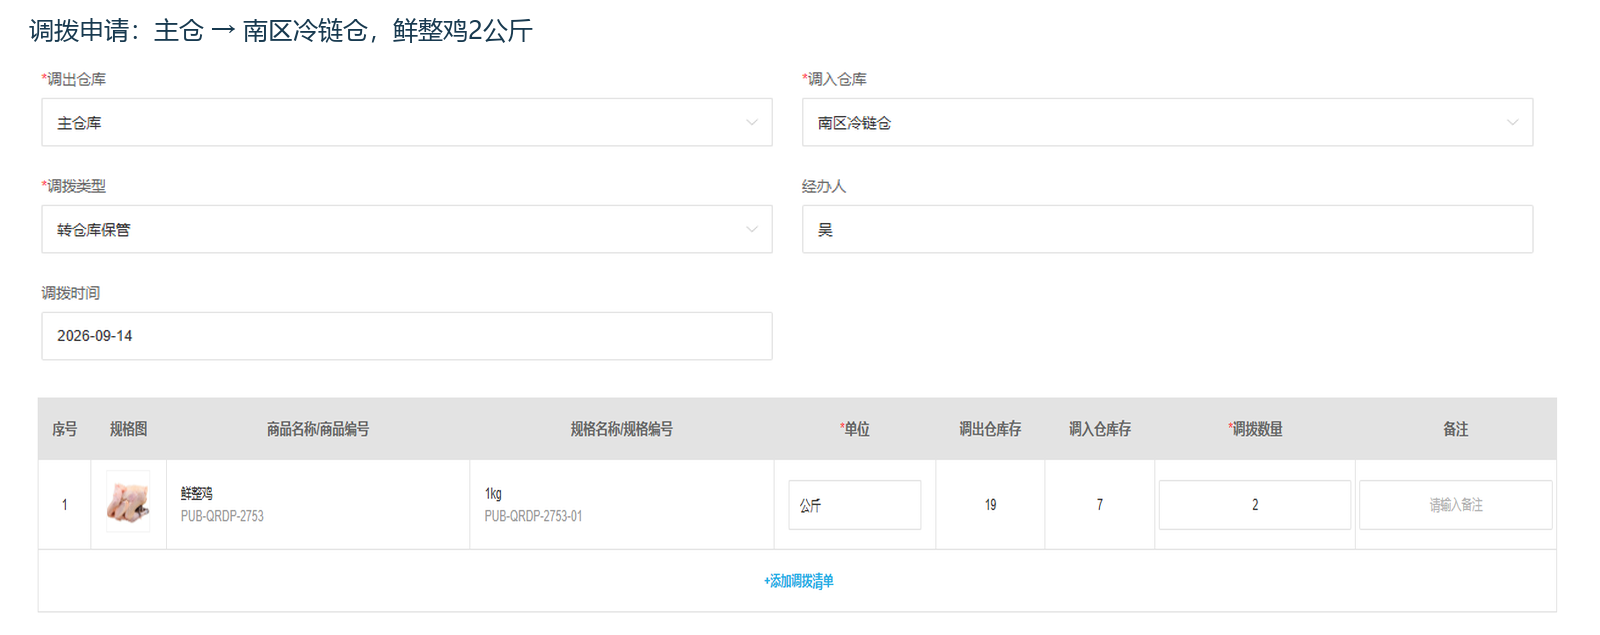
Task: Click the 单位 column header
Action: point(854,429)
